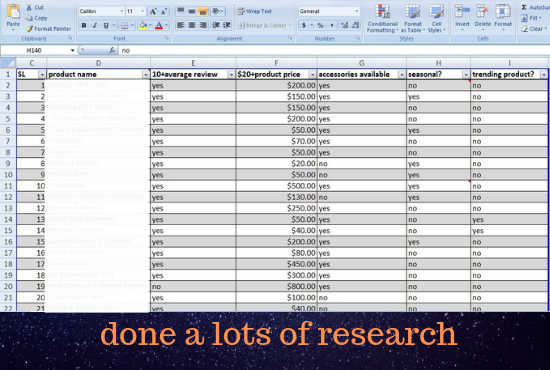Apply percent style format

[320, 25]
